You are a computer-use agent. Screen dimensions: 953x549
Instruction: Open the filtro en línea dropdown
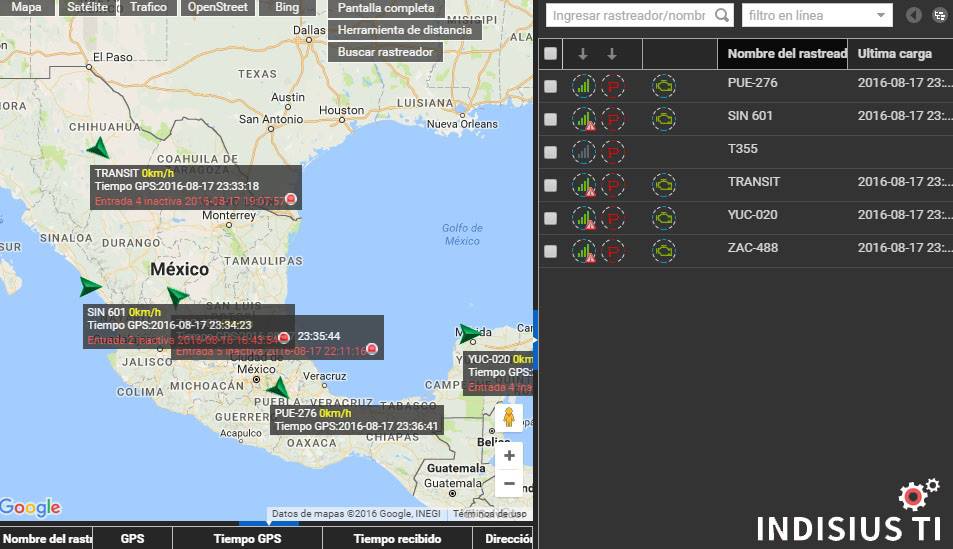[x=817, y=15]
